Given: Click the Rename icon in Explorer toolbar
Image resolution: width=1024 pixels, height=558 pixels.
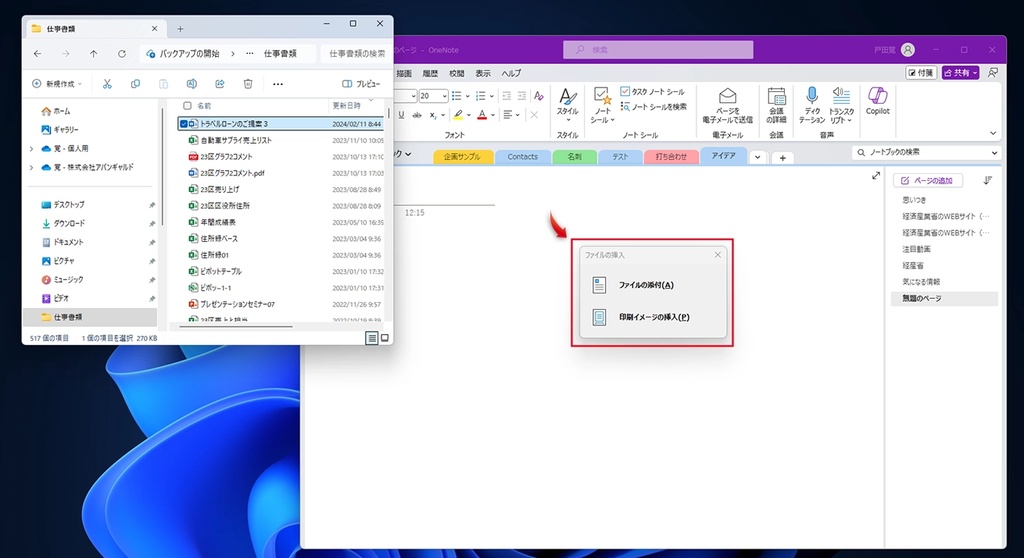Looking at the screenshot, I should (191, 84).
